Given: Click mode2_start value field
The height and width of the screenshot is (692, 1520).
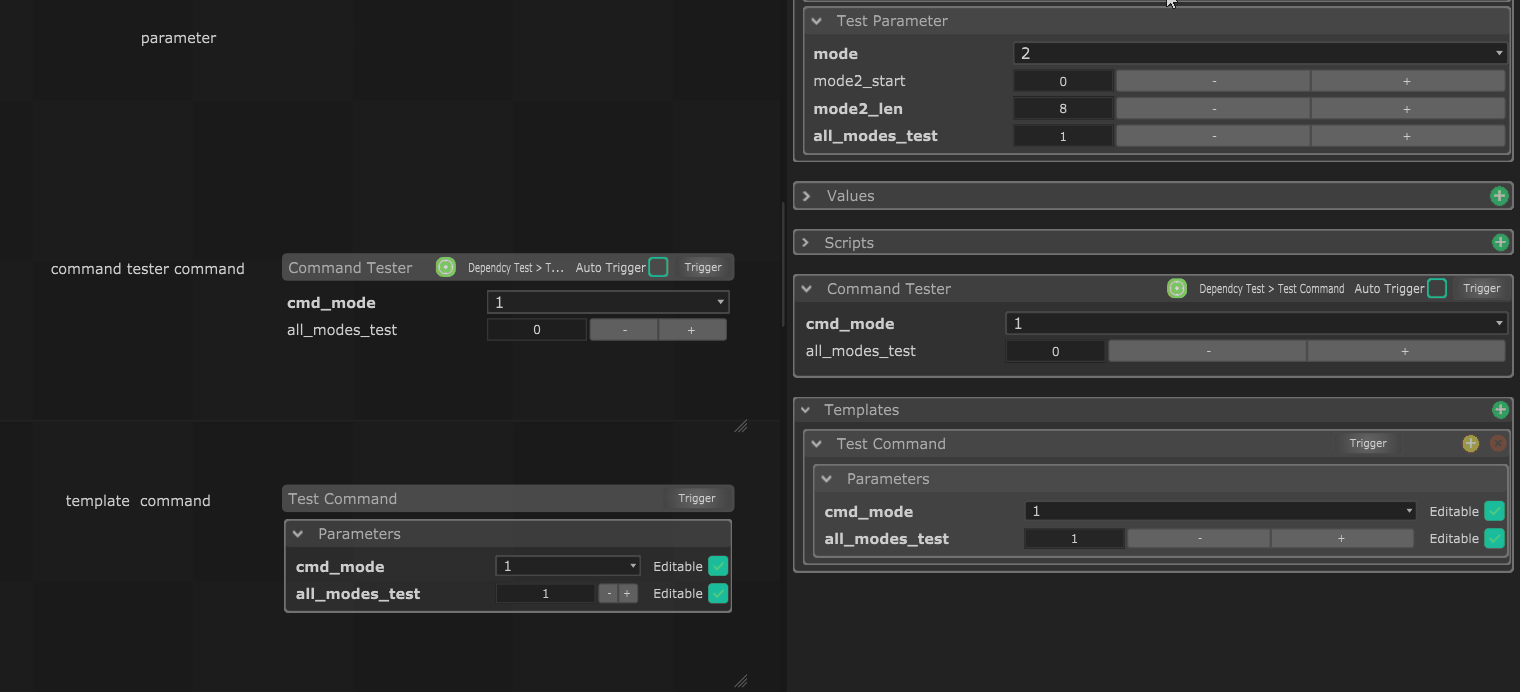Looking at the screenshot, I should (1063, 81).
